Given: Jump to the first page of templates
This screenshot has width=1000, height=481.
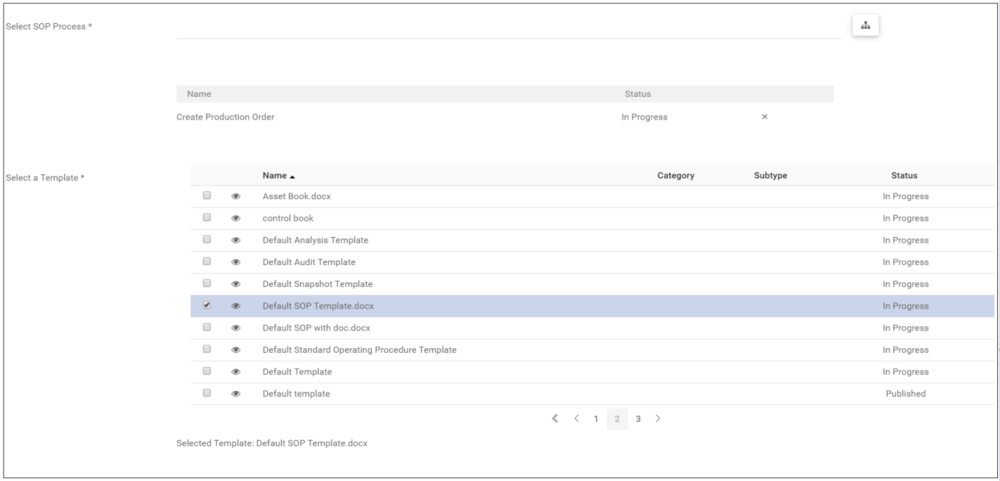Looking at the screenshot, I should click(x=555, y=419).
